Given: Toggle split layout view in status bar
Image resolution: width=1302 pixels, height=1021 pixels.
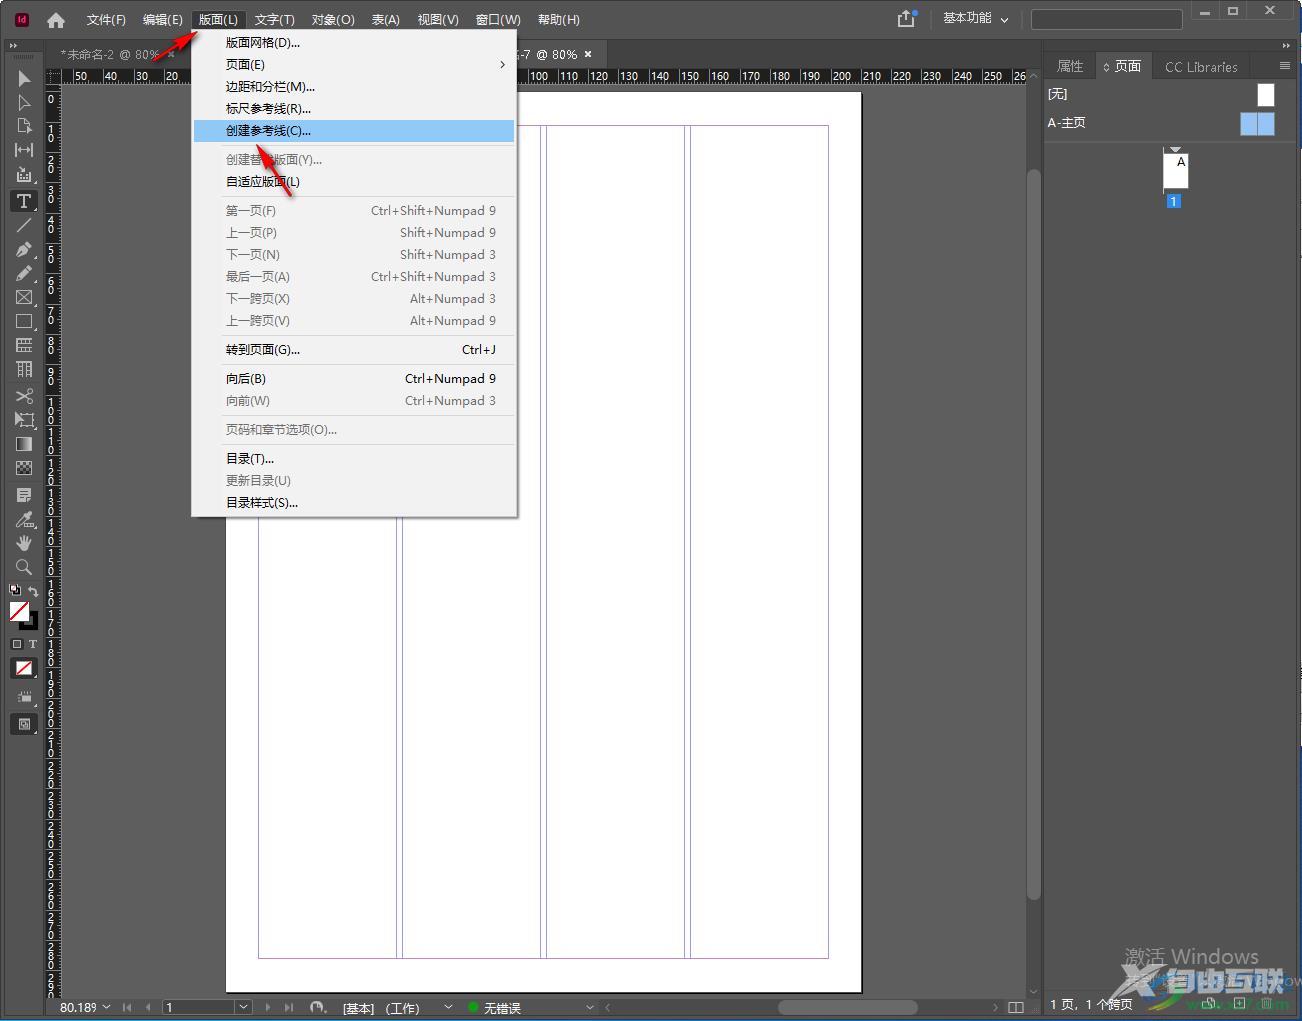Looking at the screenshot, I should (x=1016, y=1007).
